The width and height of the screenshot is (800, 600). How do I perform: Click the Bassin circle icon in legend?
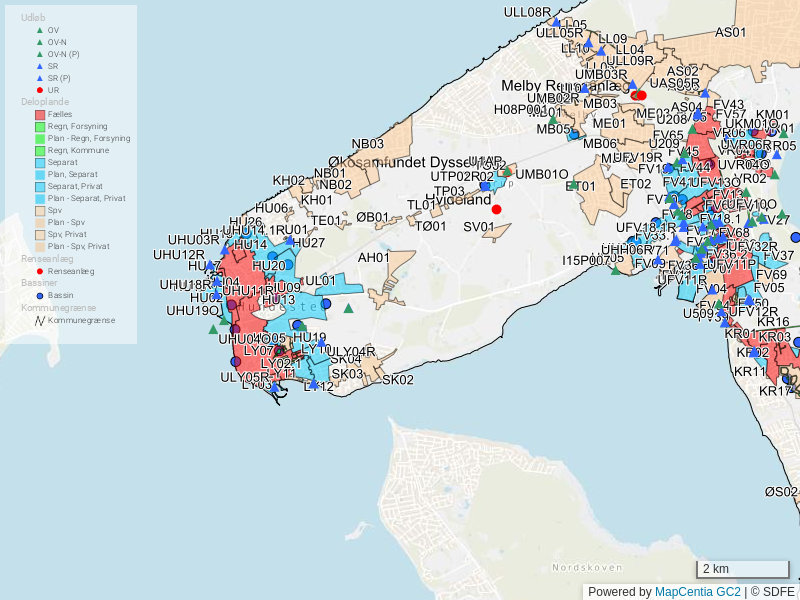click(40, 296)
